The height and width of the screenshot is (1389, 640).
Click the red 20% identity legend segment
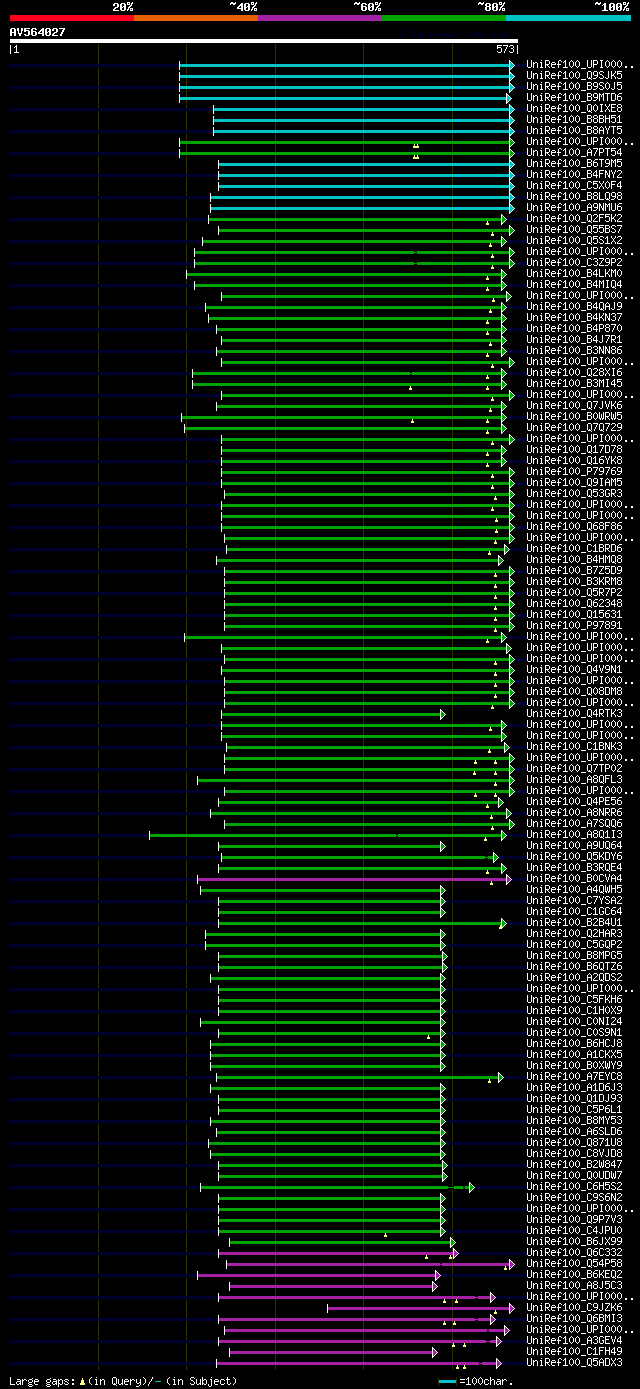(x=72, y=18)
